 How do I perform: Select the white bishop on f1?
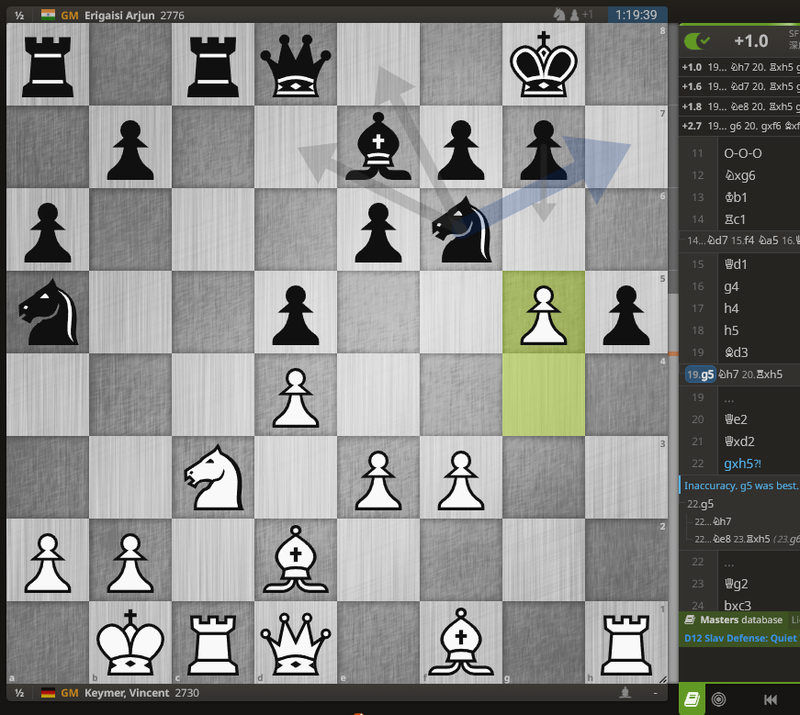461,643
